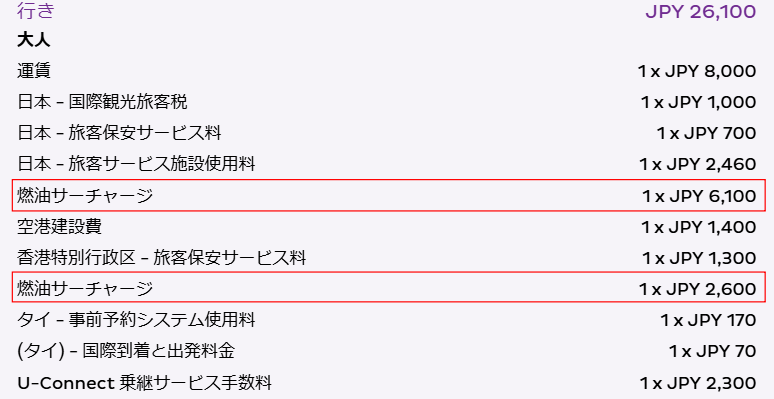Click the 1 x JPY 2,300 amount

point(698,383)
